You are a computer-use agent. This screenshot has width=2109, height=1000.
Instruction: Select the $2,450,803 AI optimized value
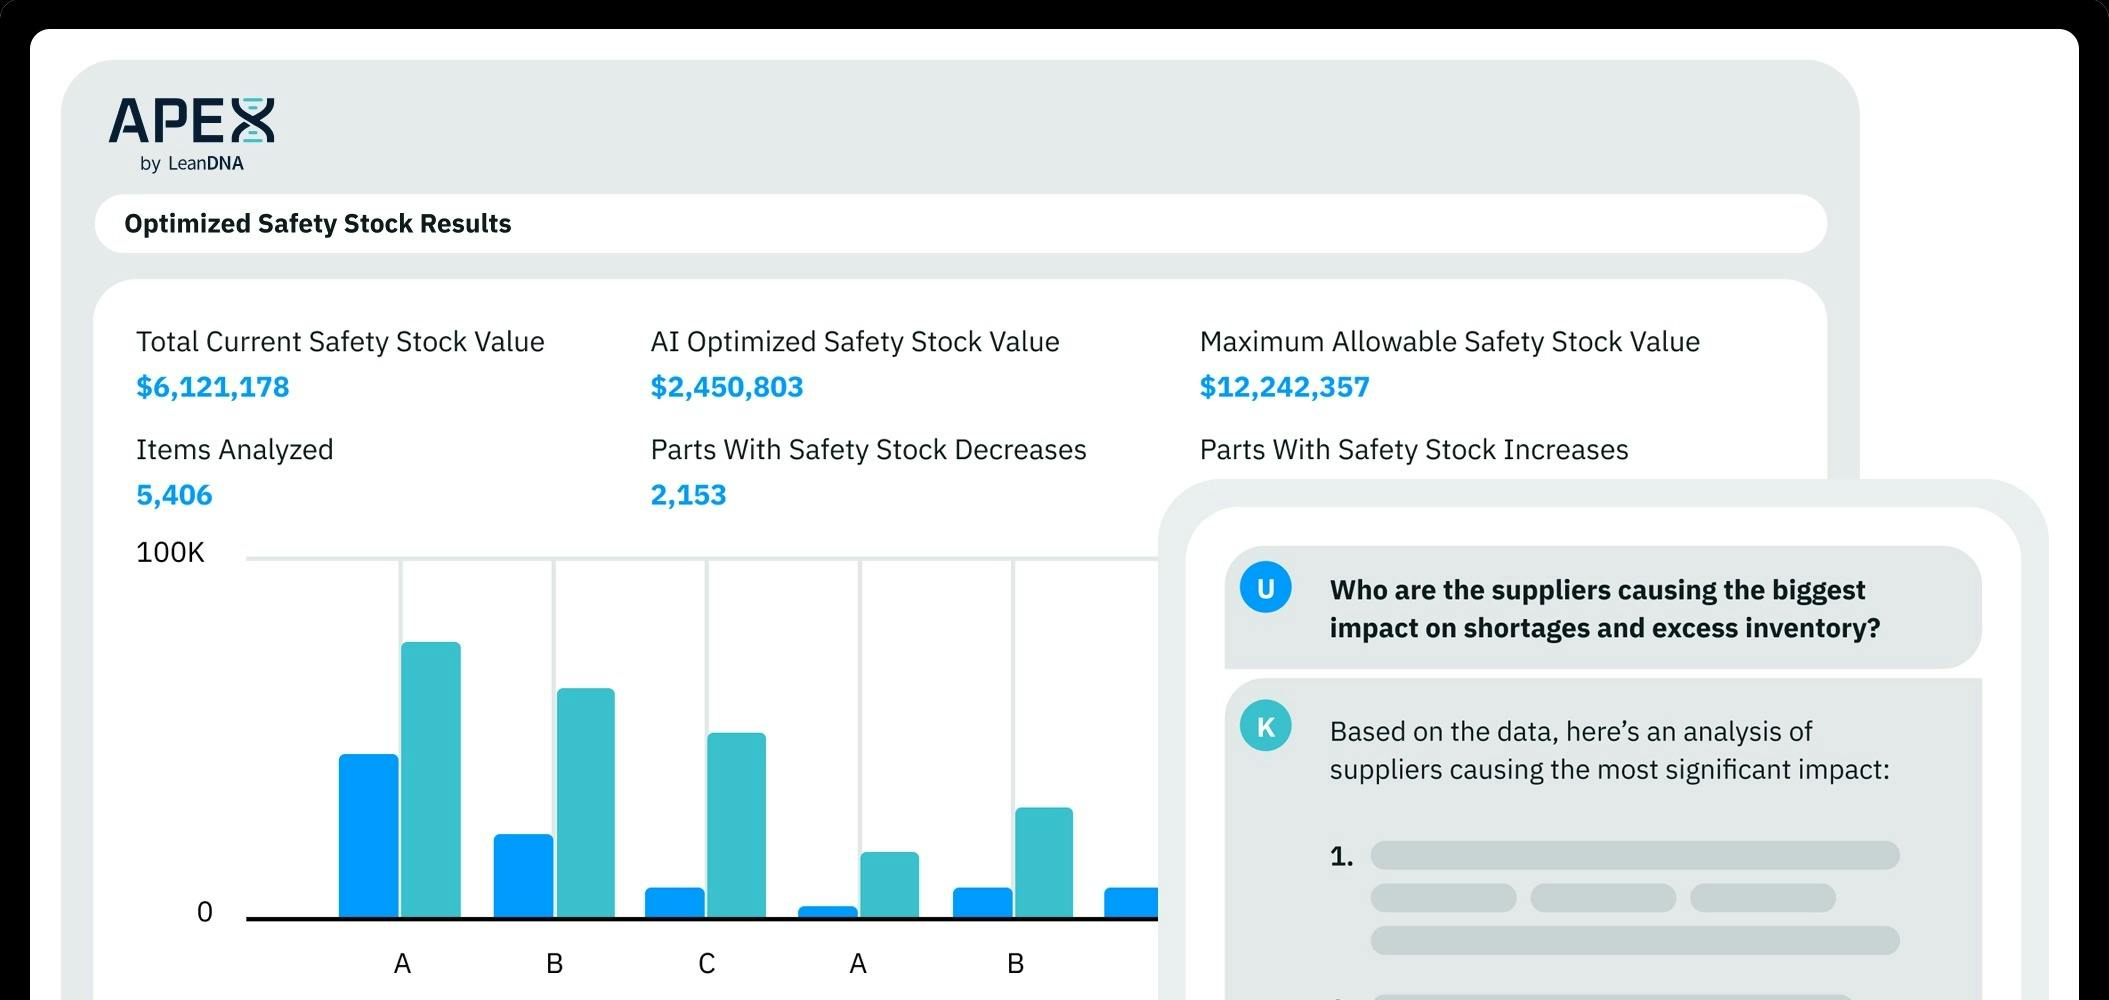(x=726, y=387)
